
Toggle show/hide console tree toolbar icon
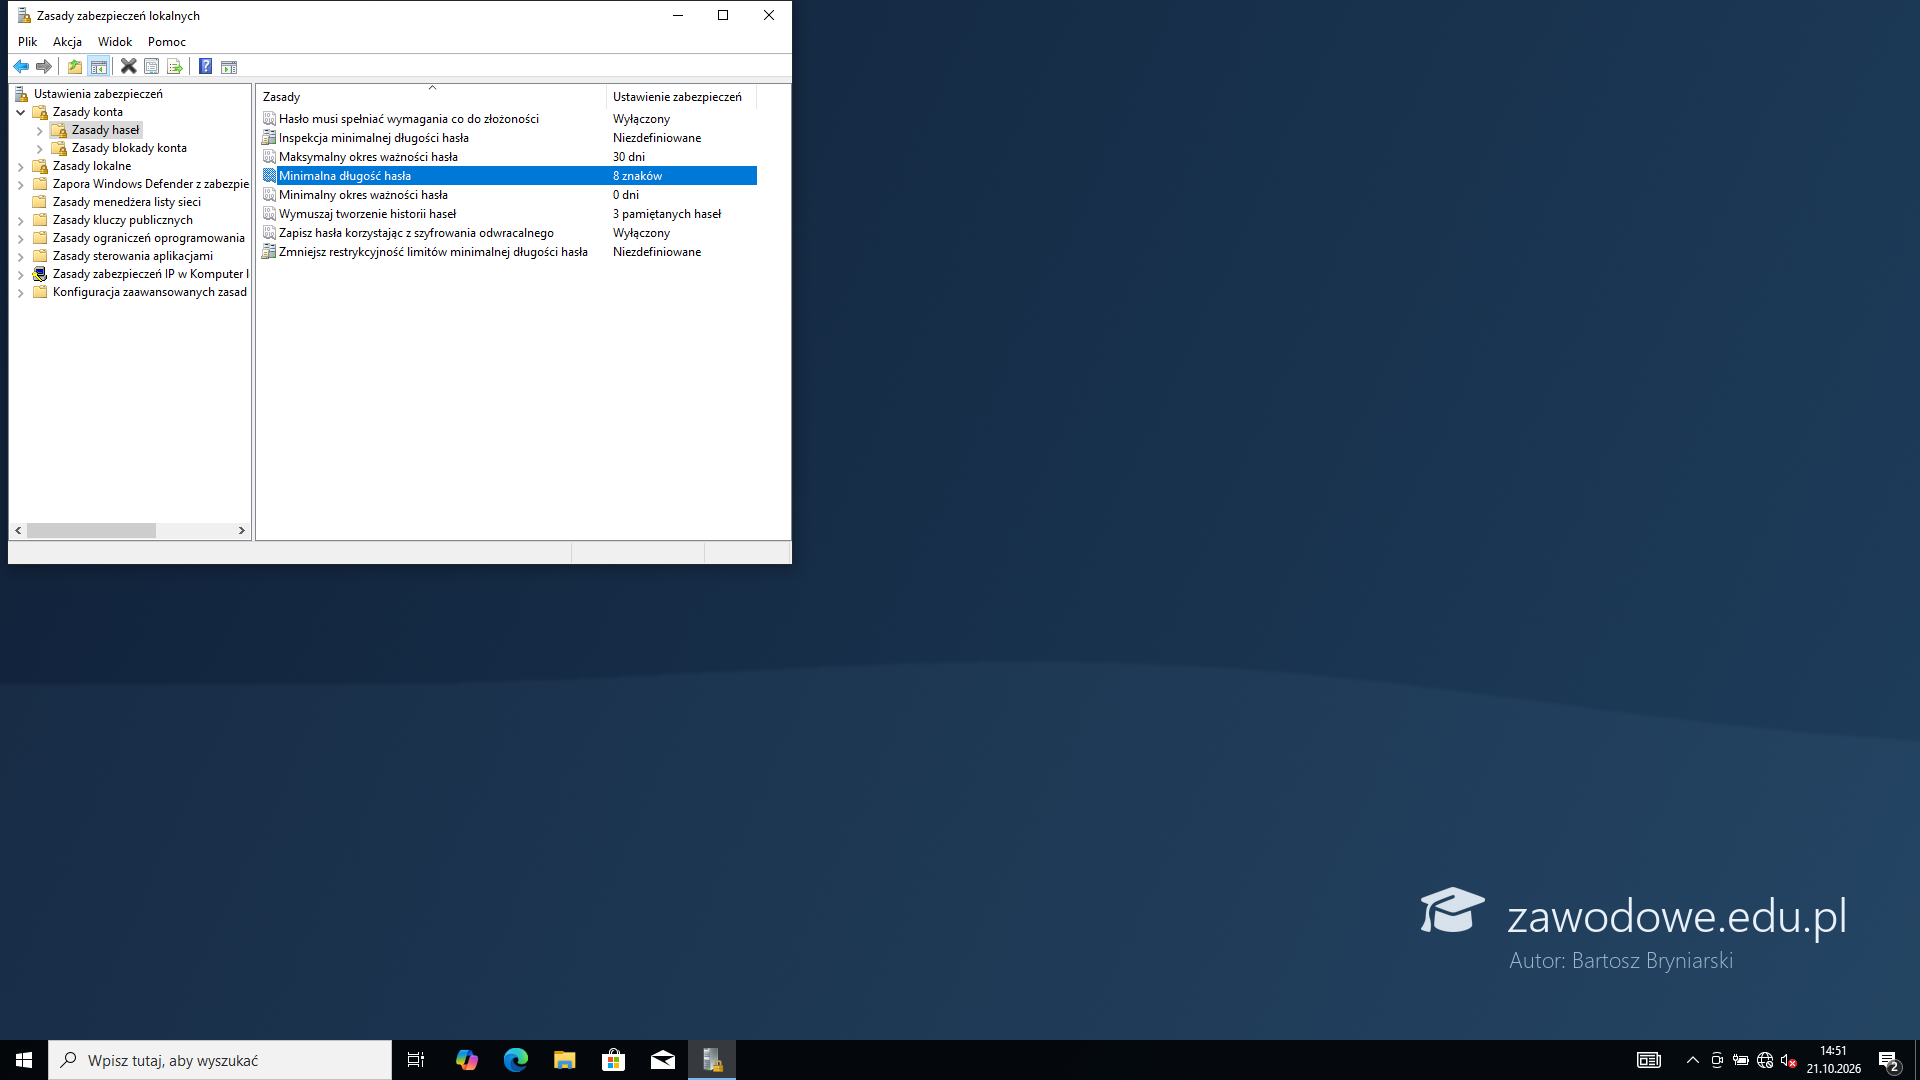(98, 66)
